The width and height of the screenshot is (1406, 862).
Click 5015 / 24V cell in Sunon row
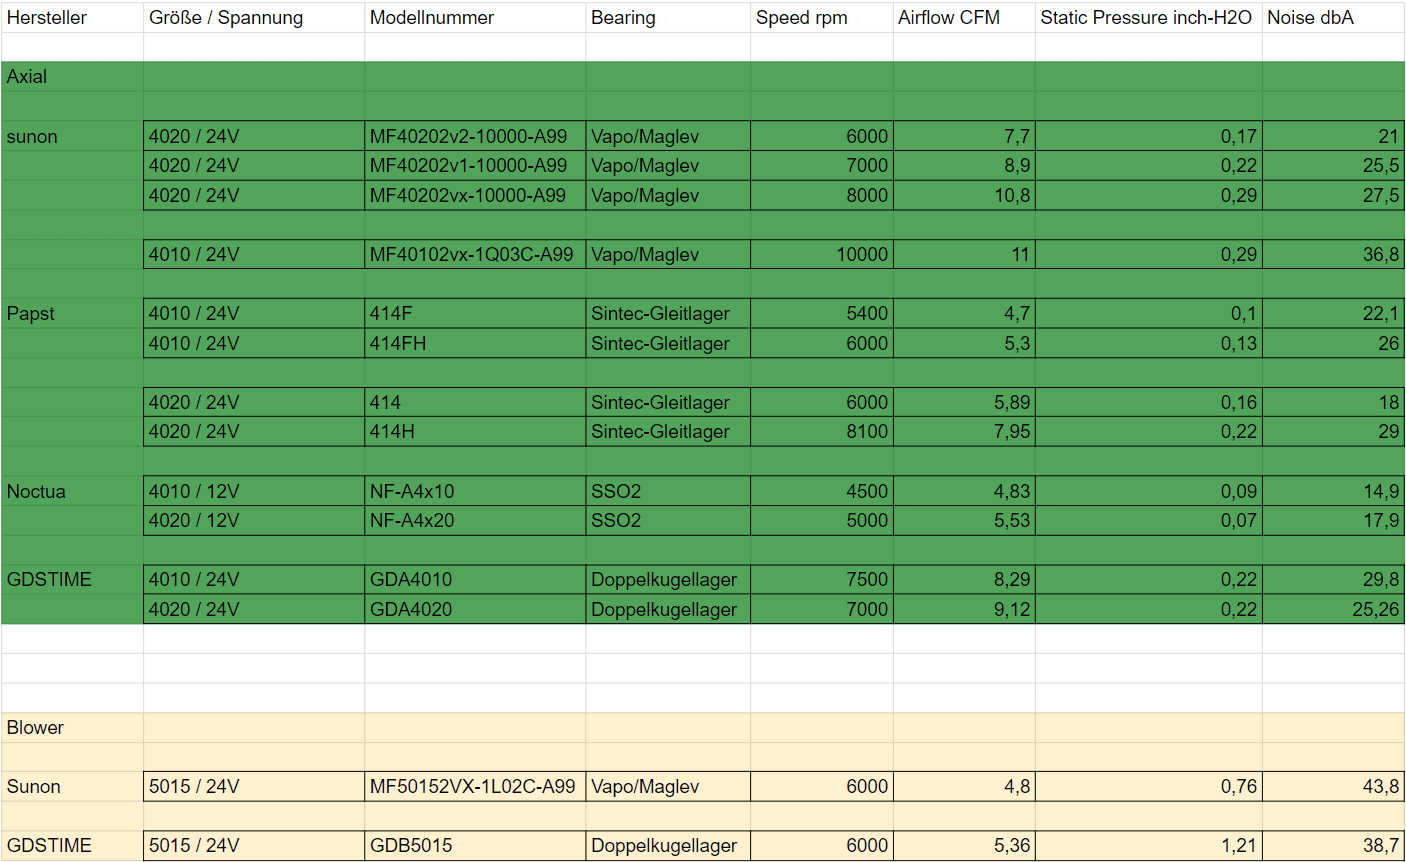[x=254, y=787]
